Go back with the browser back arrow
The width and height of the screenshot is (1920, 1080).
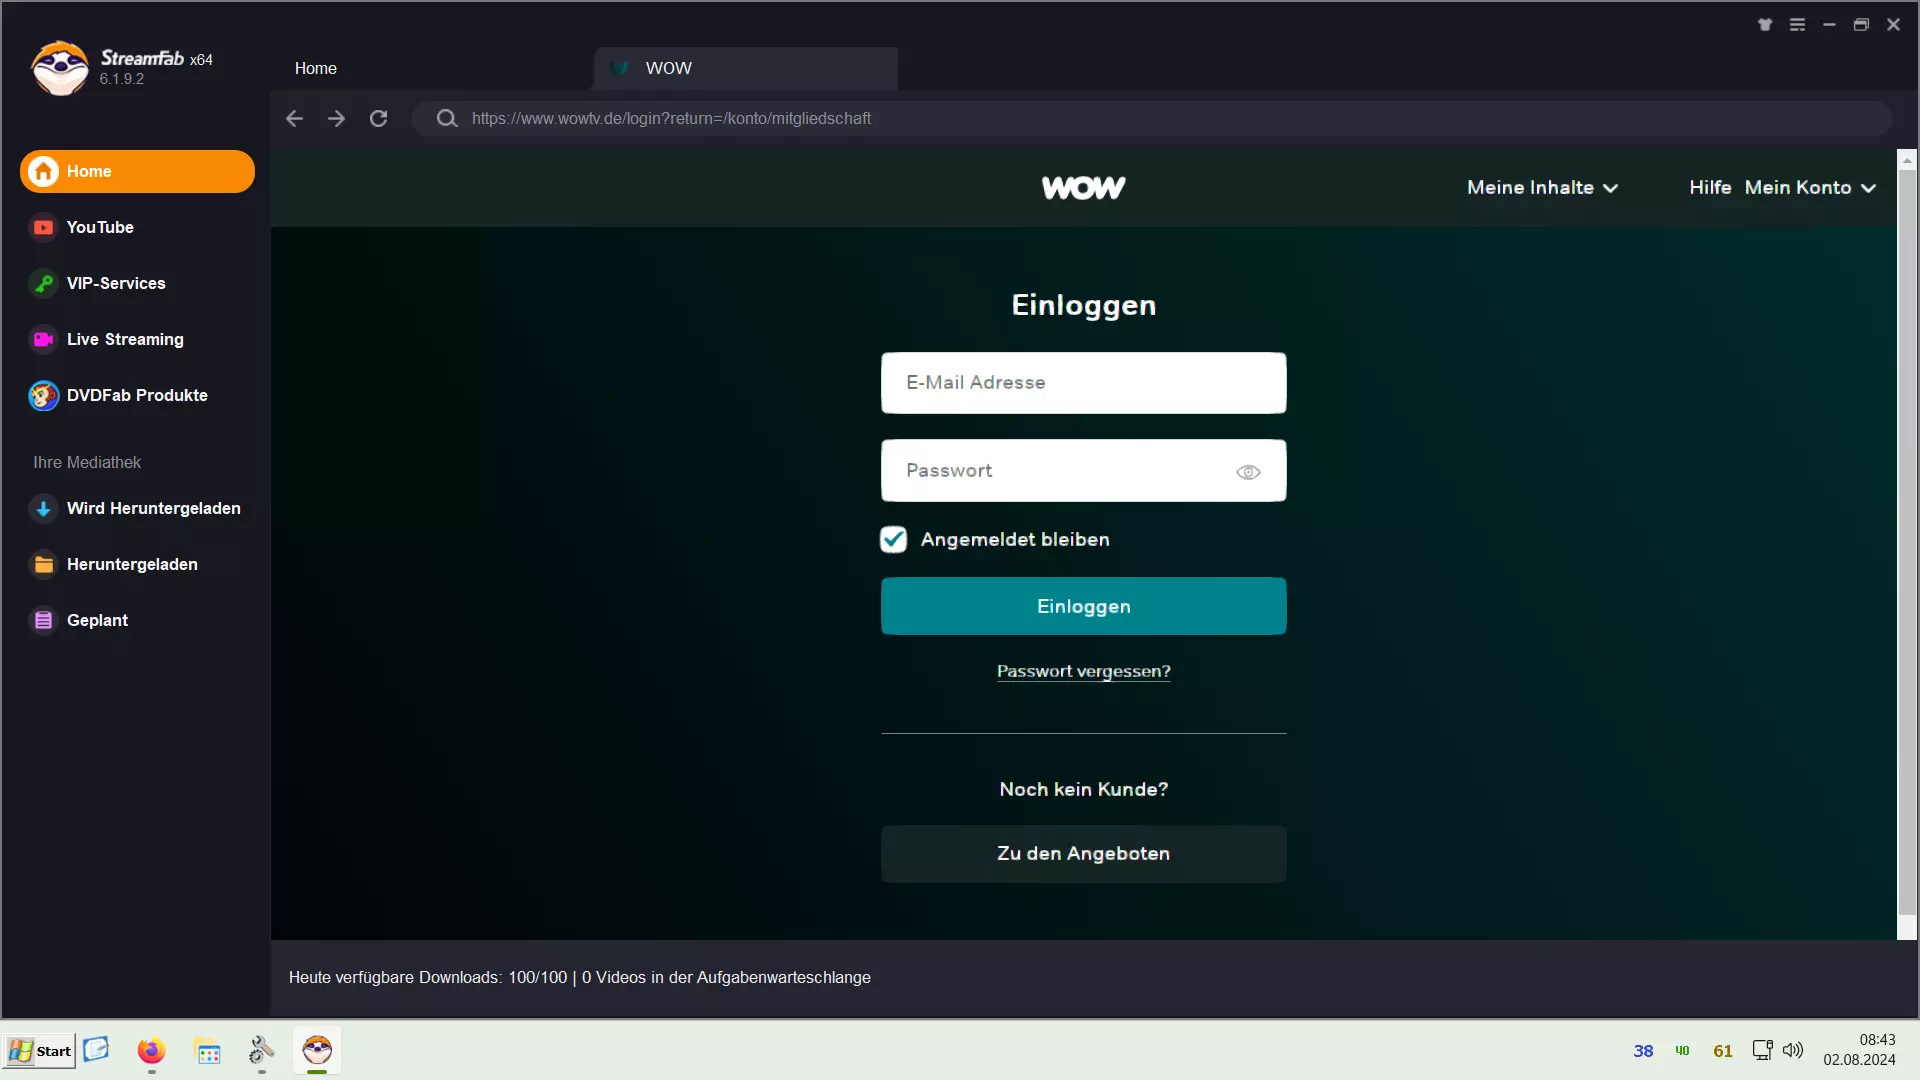click(x=294, y=118)
